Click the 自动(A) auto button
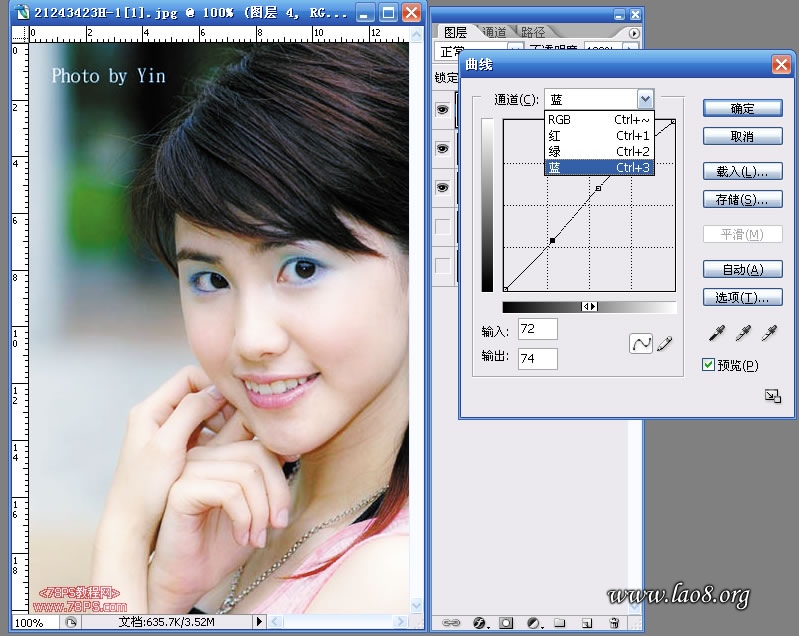The width and height of the screenshot is (799, 636). point(742,269)
